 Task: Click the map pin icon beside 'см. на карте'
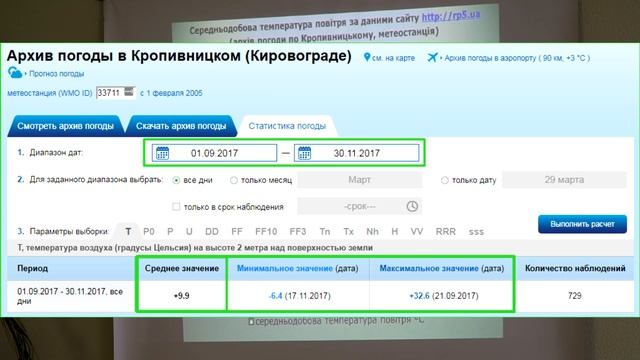(367, 58)
